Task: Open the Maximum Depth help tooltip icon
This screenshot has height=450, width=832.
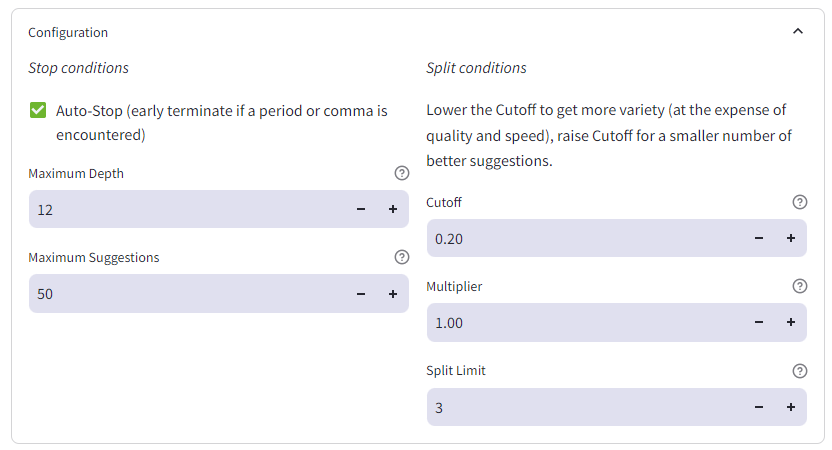Action: pyautogui.click(x=402, y=173)
